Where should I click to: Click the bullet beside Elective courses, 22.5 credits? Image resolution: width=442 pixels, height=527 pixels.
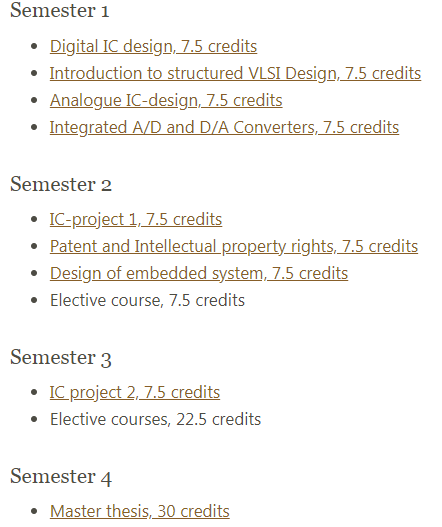coord(34,420)
